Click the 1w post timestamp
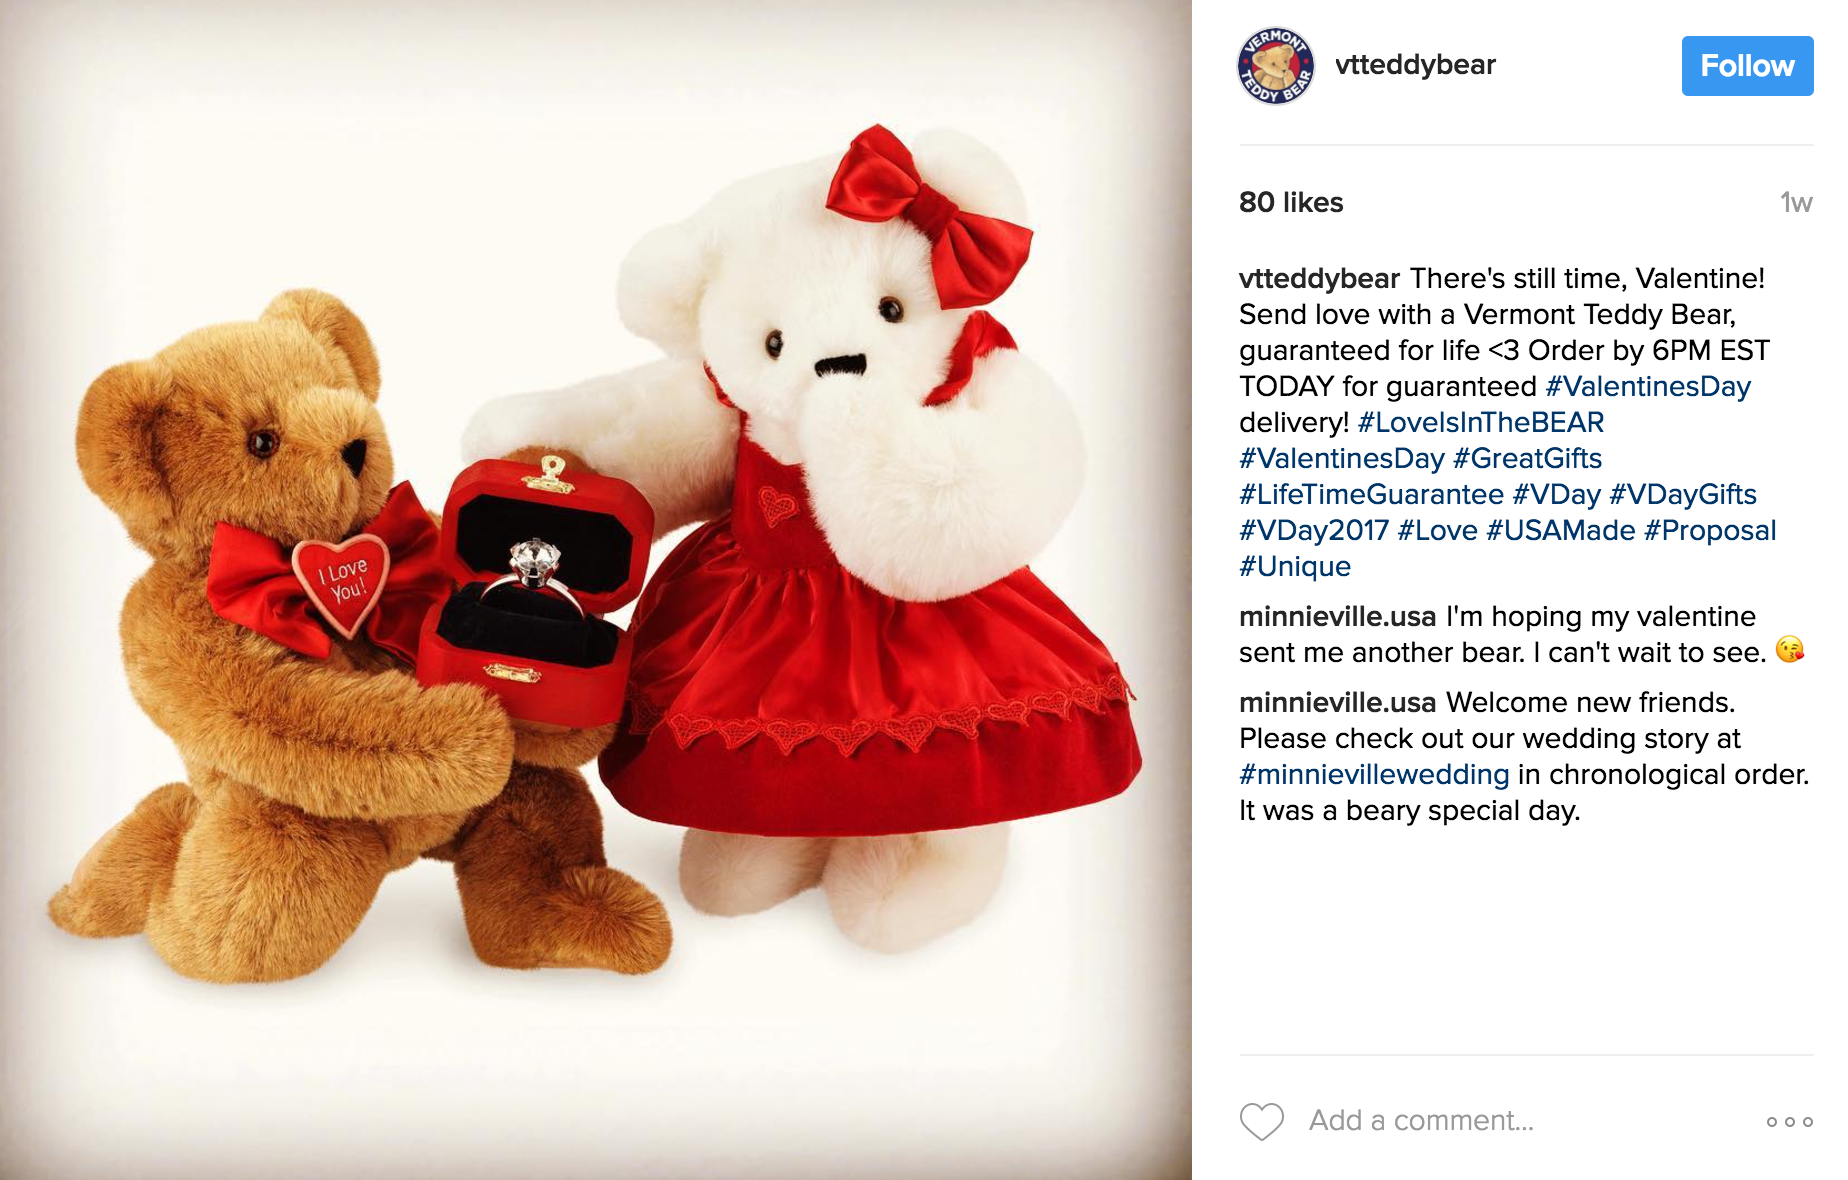The height and width of the screenshot is (1180, 1848). tap(1796, 202)
